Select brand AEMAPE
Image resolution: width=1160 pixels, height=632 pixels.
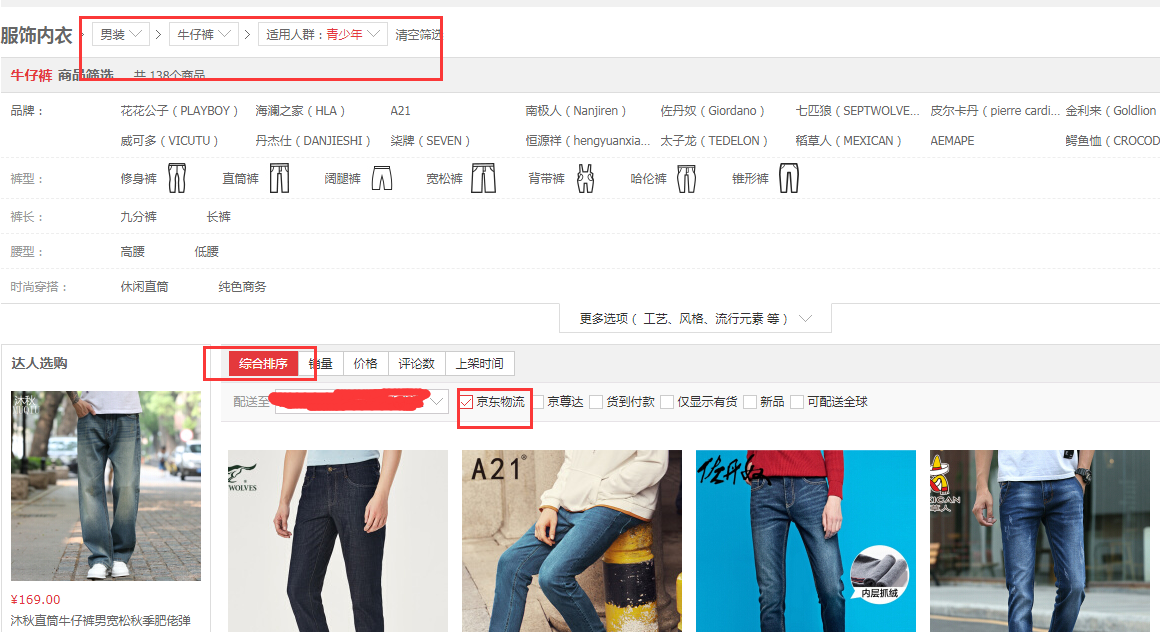(952, 140)
